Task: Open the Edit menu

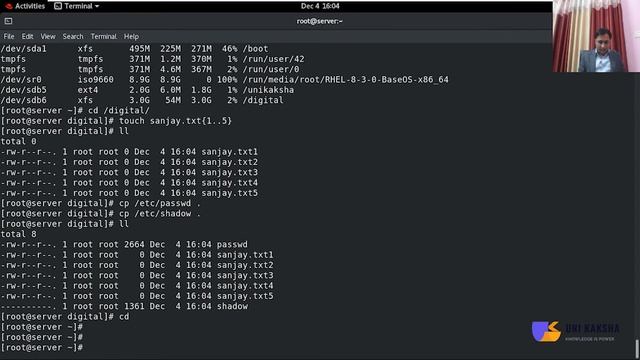Action: tap(27, 36)
